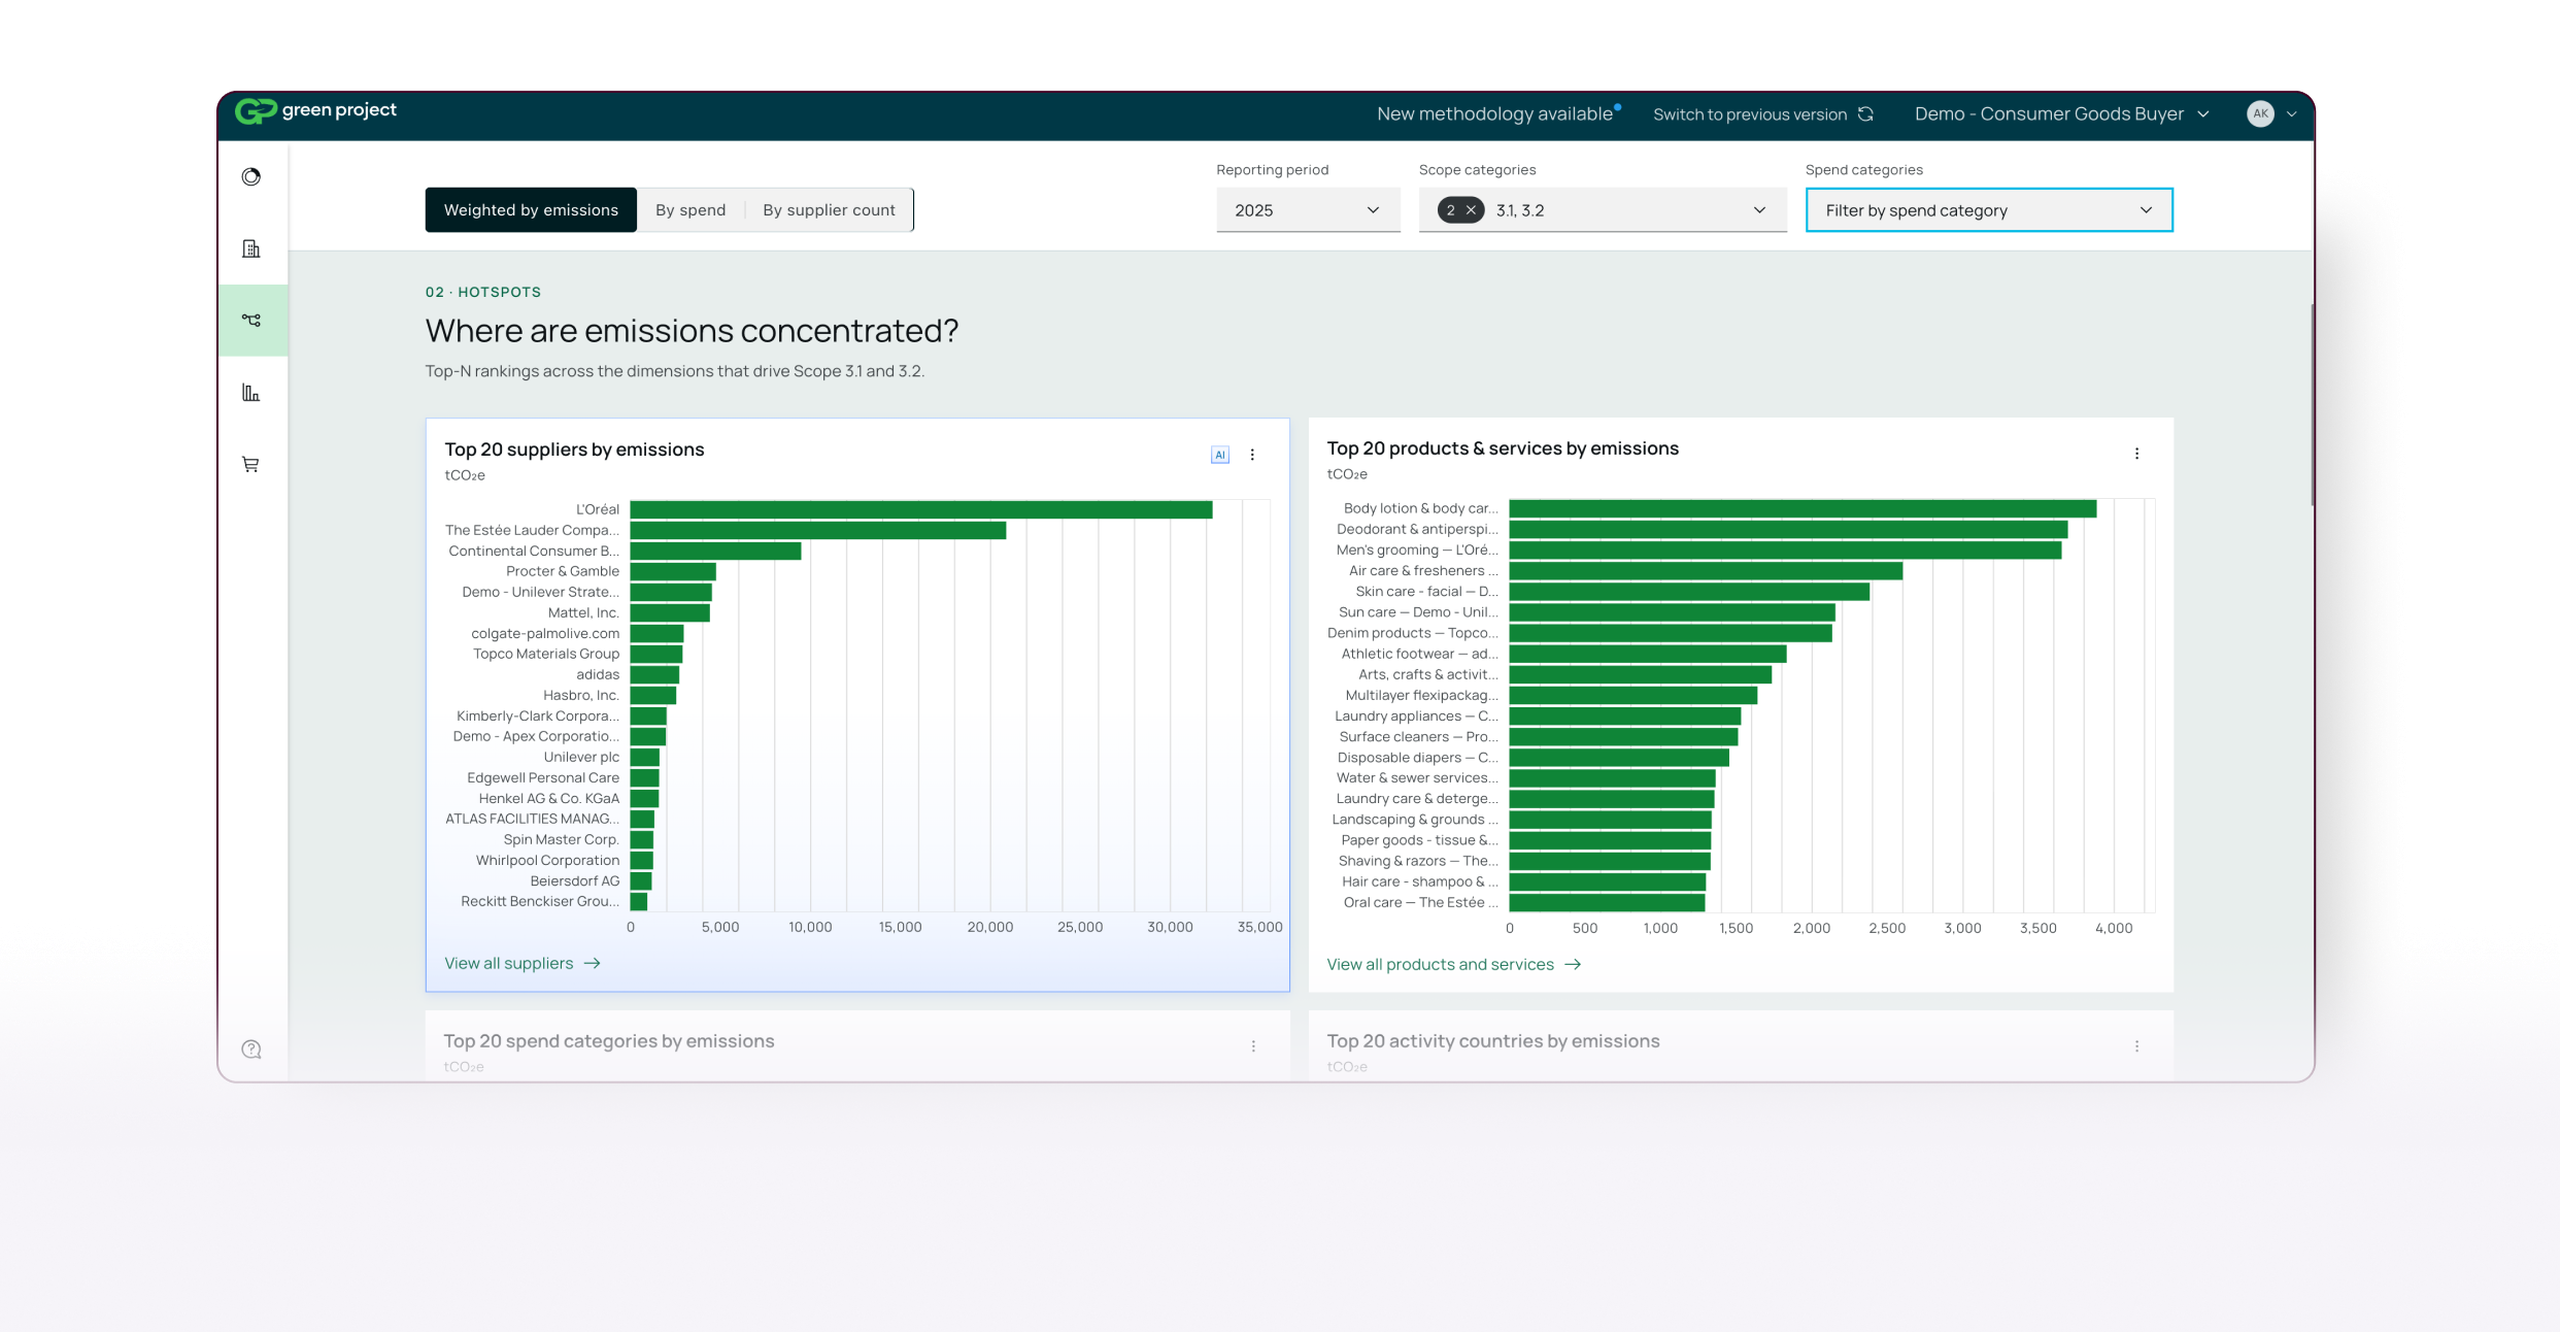Open more options on activity countries chart
The width and height of the screenshot is (2560, 1332).
(x=2137, y=1046)
